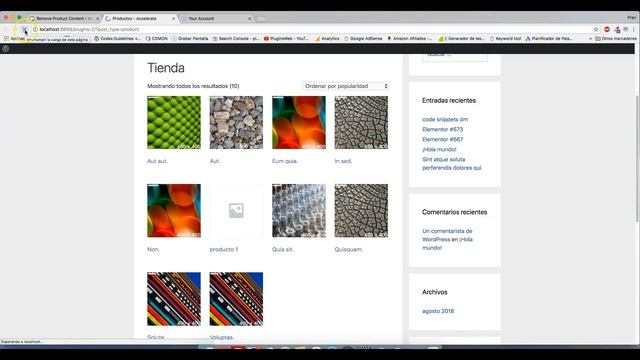Click the sidebar search field

455,57
